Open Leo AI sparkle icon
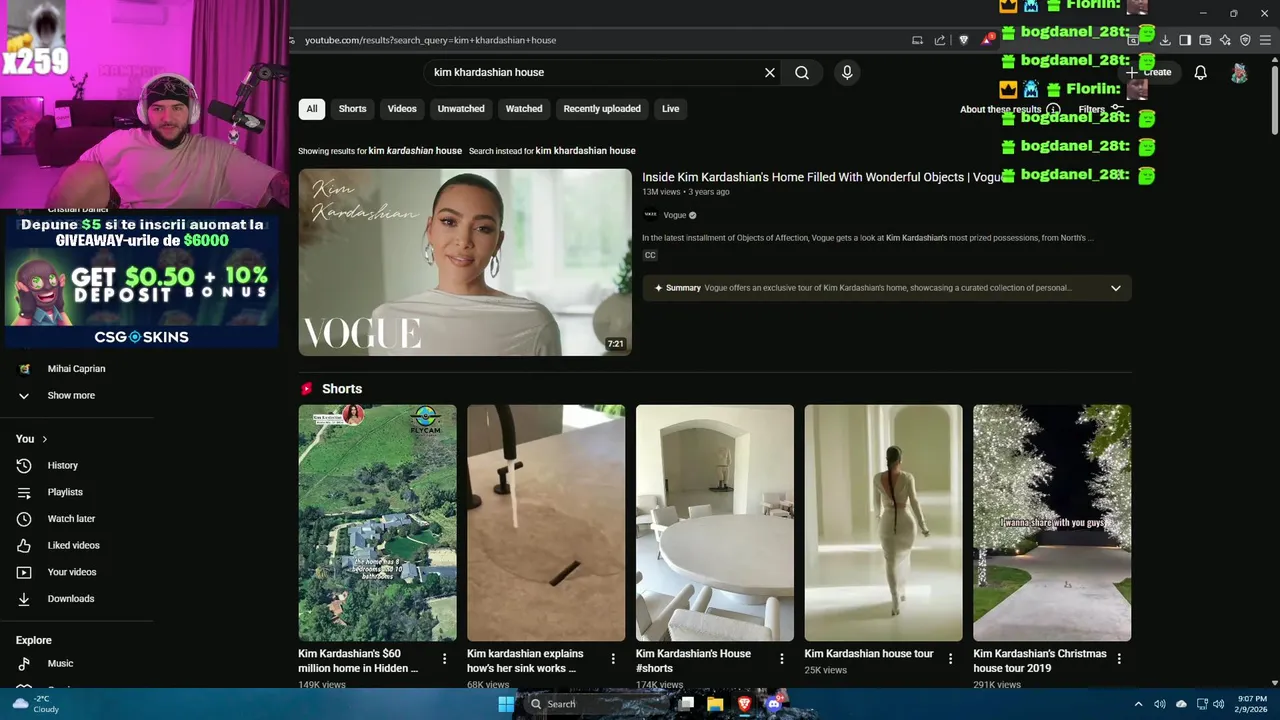1280x720 pixels. click(x=1225, y=40)
